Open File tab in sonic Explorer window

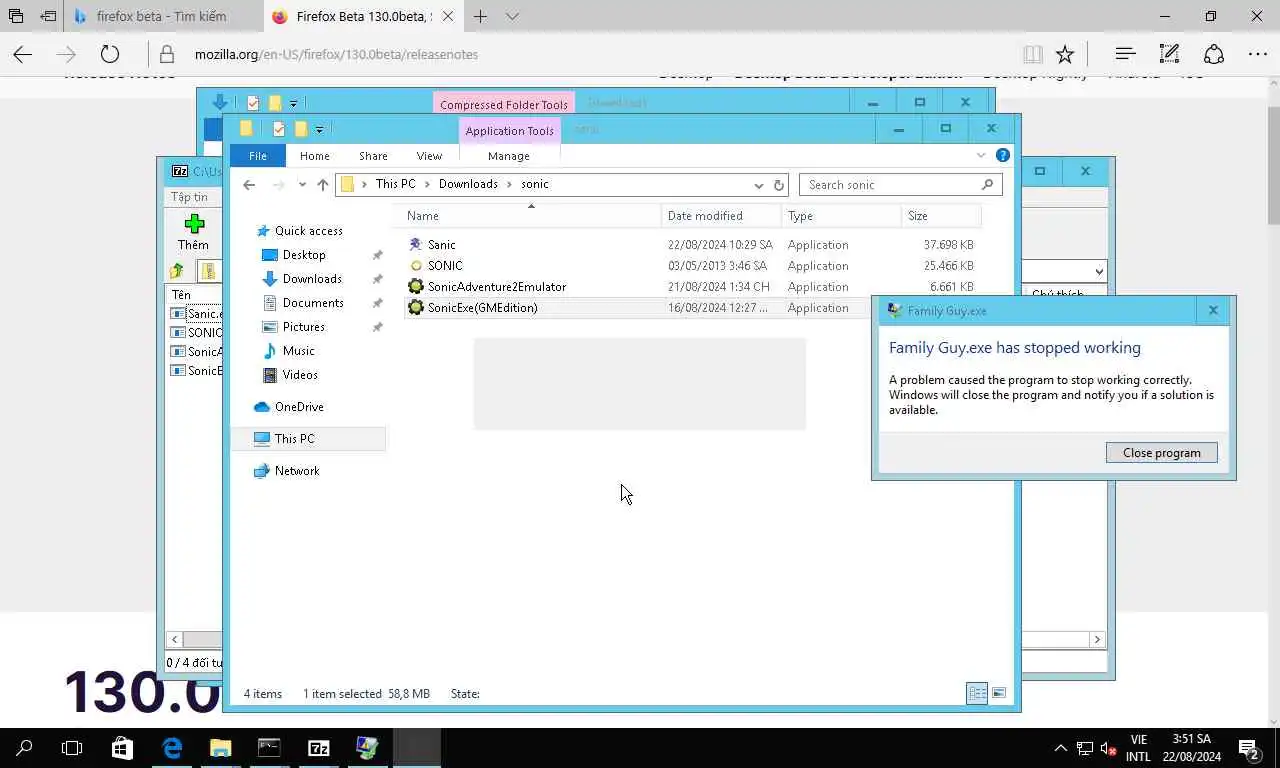258,156
